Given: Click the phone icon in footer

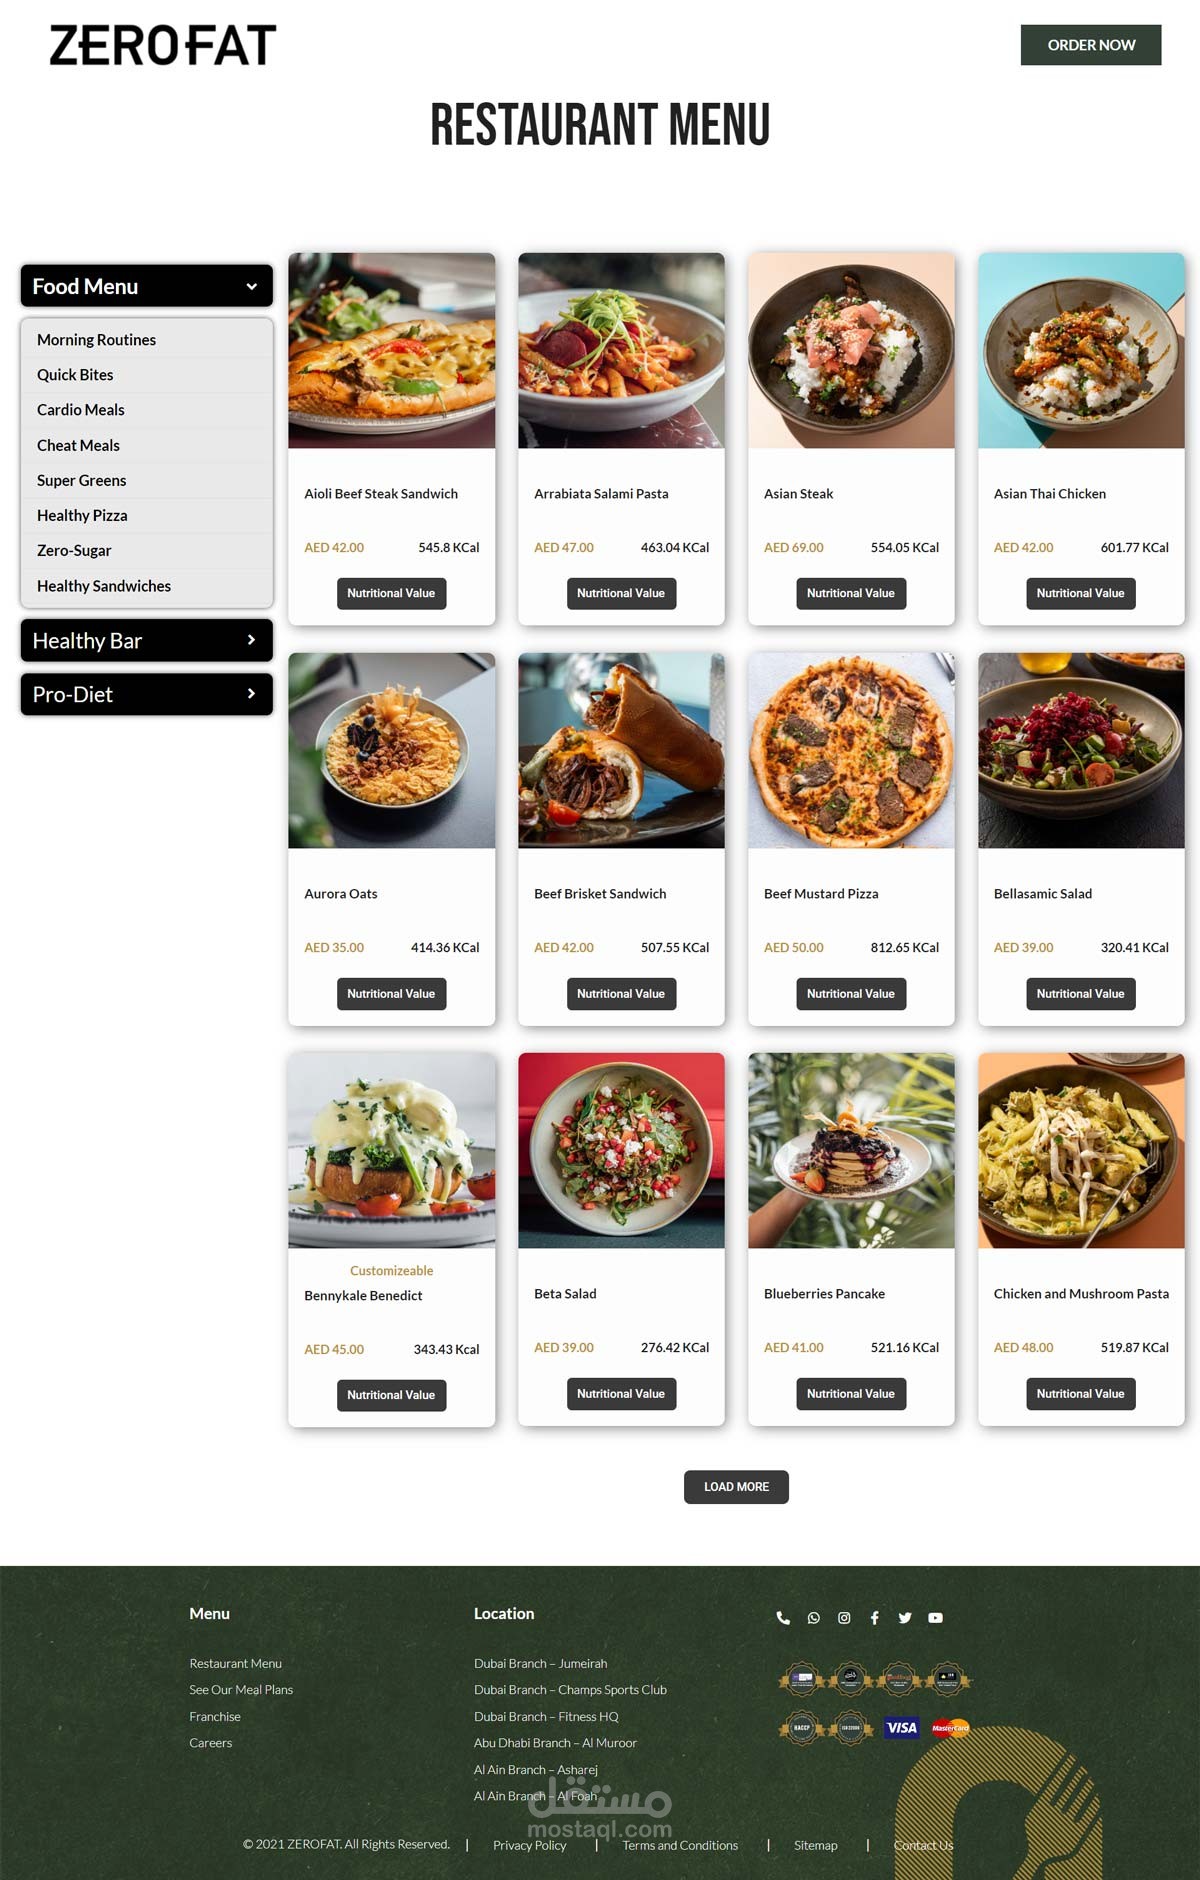Looking at the screenshot, I should [x=783, y=1618].
